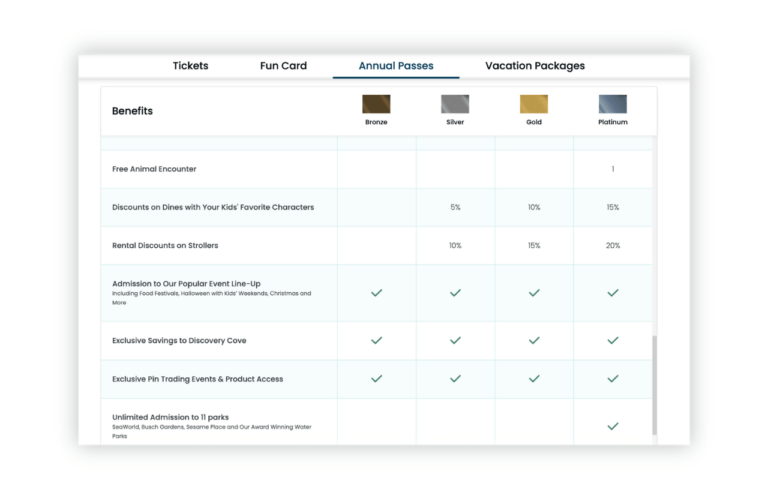Screen dimensions: 768x498
Task: Select the Platinum pass card icon
Action: coord(613,104)
